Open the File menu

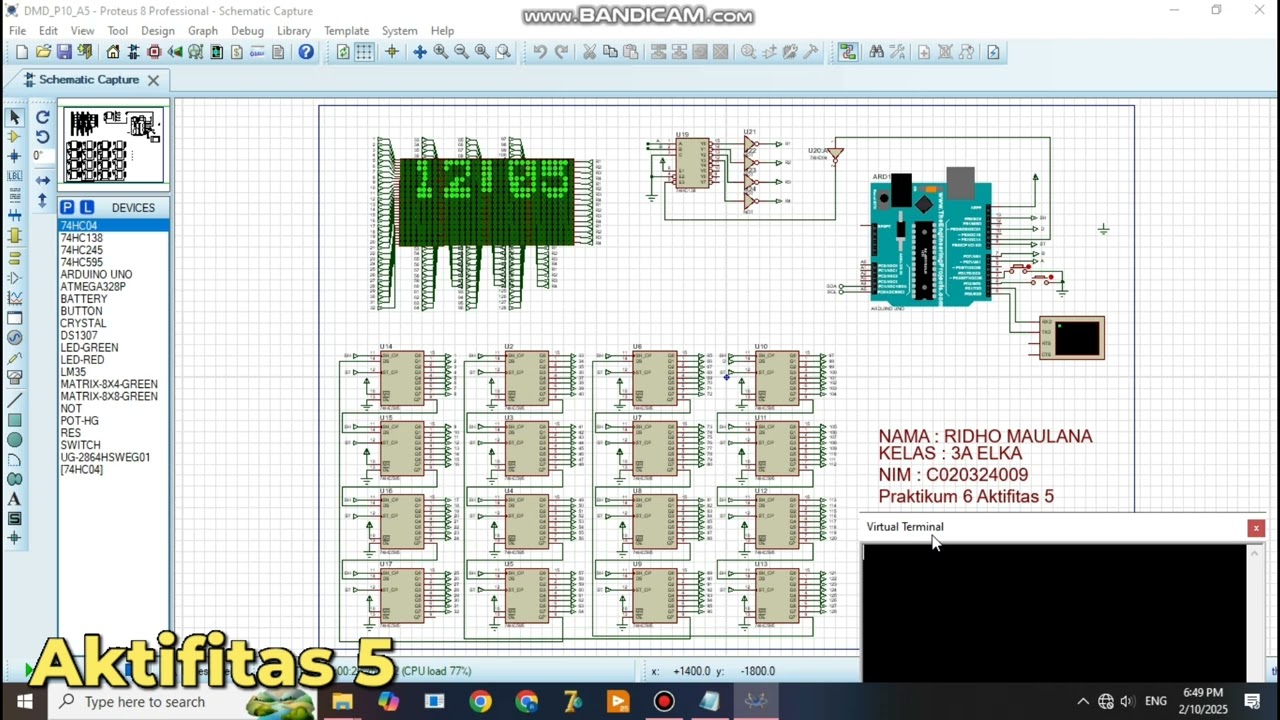click(18, 31)
